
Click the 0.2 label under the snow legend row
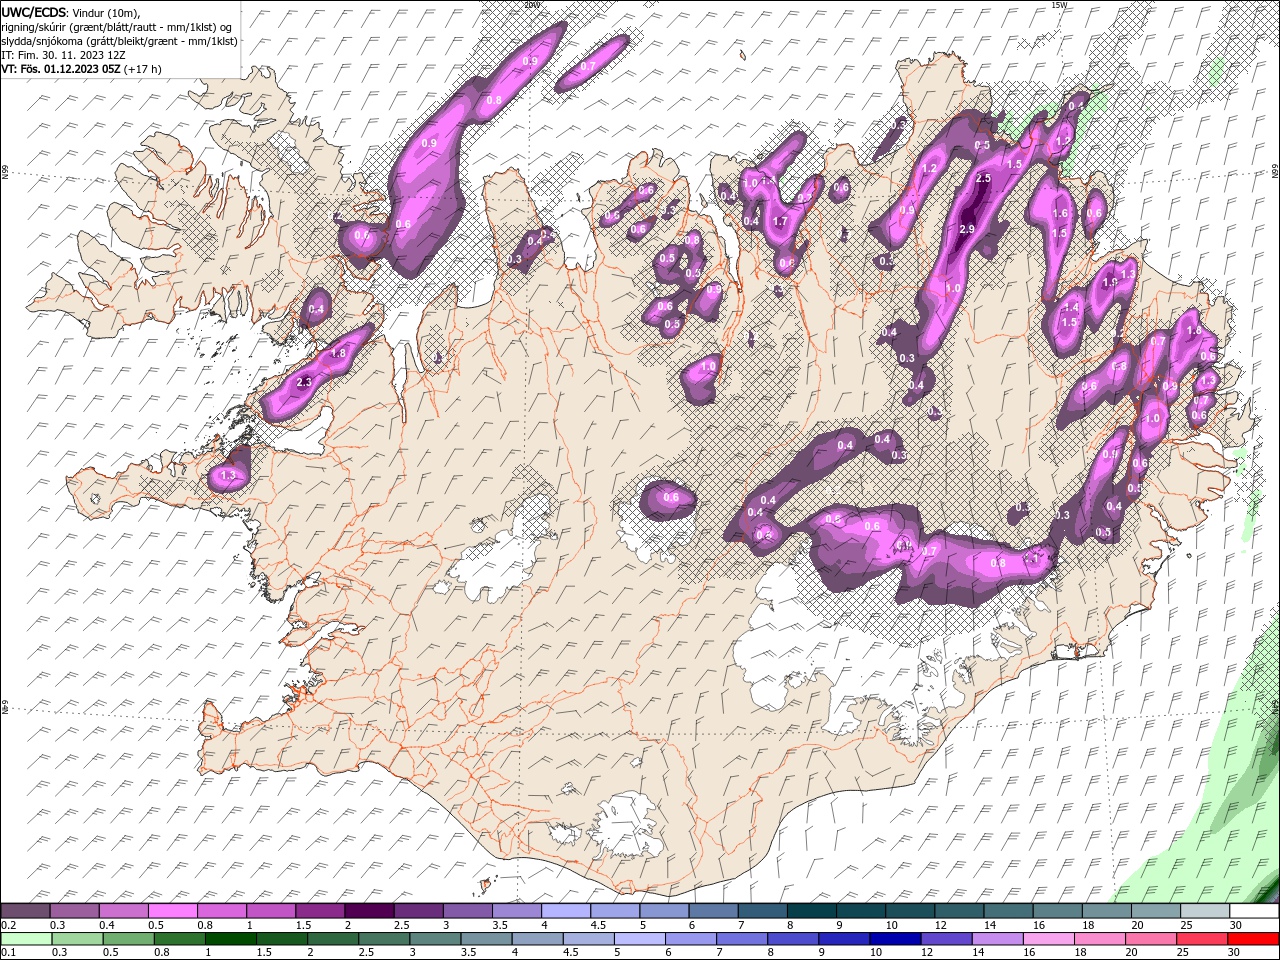pyautogui.click(x=9, y=925)
